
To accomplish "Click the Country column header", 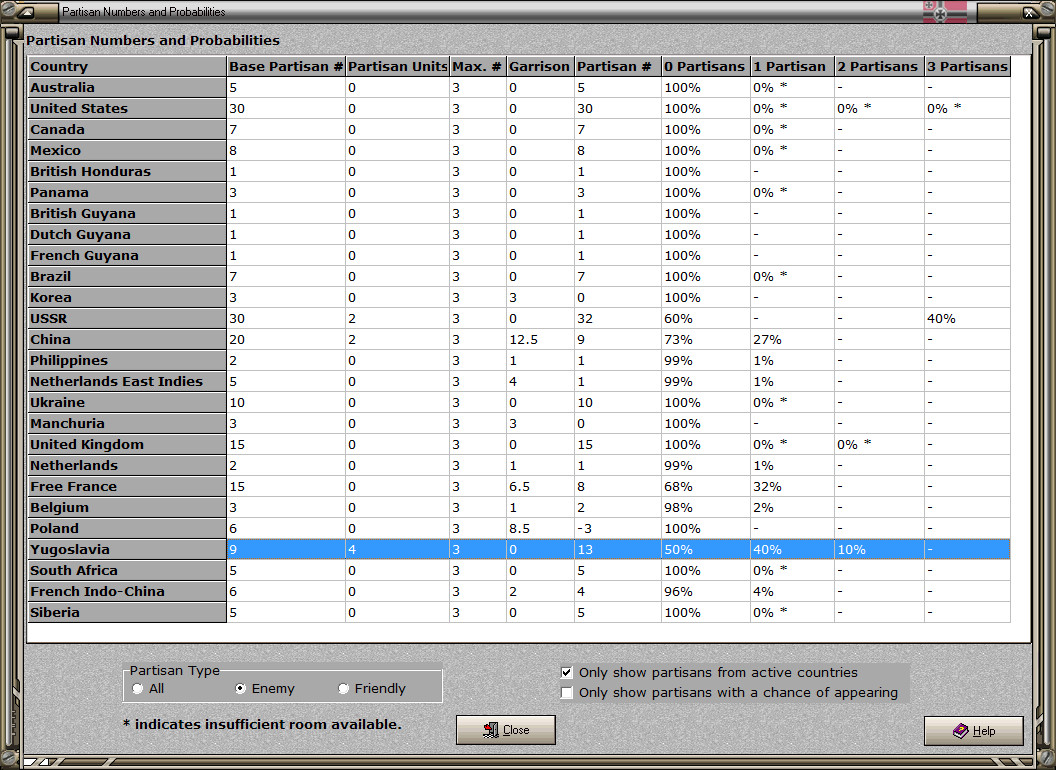I will [127, 66].
